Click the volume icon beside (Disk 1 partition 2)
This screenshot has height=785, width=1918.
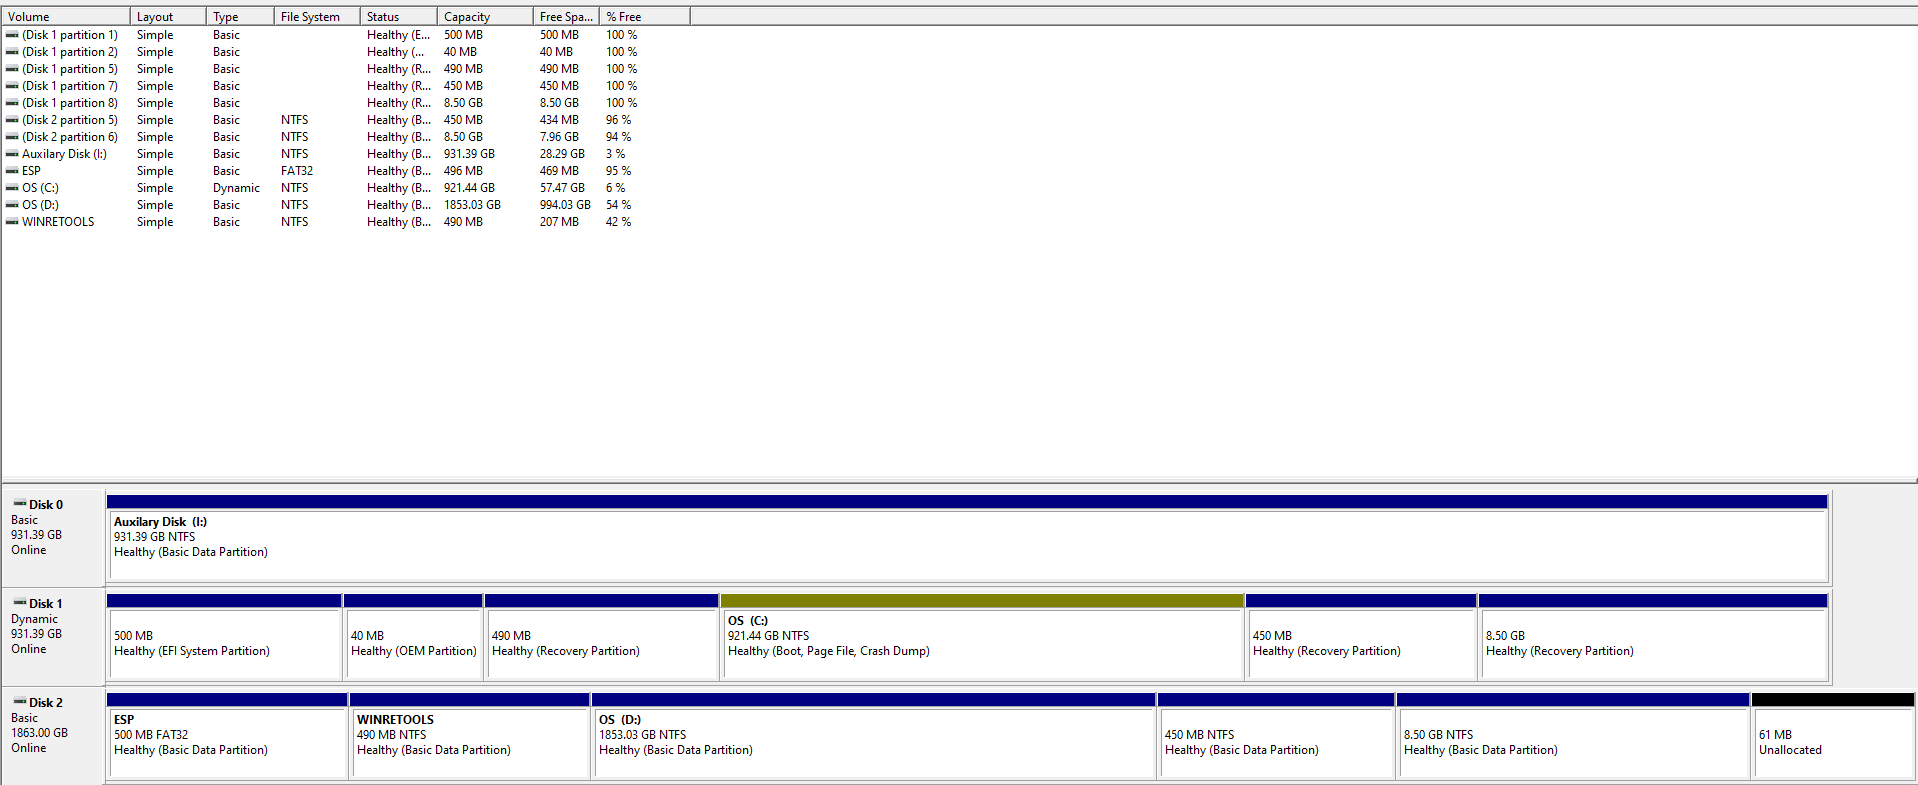[12, 52]
